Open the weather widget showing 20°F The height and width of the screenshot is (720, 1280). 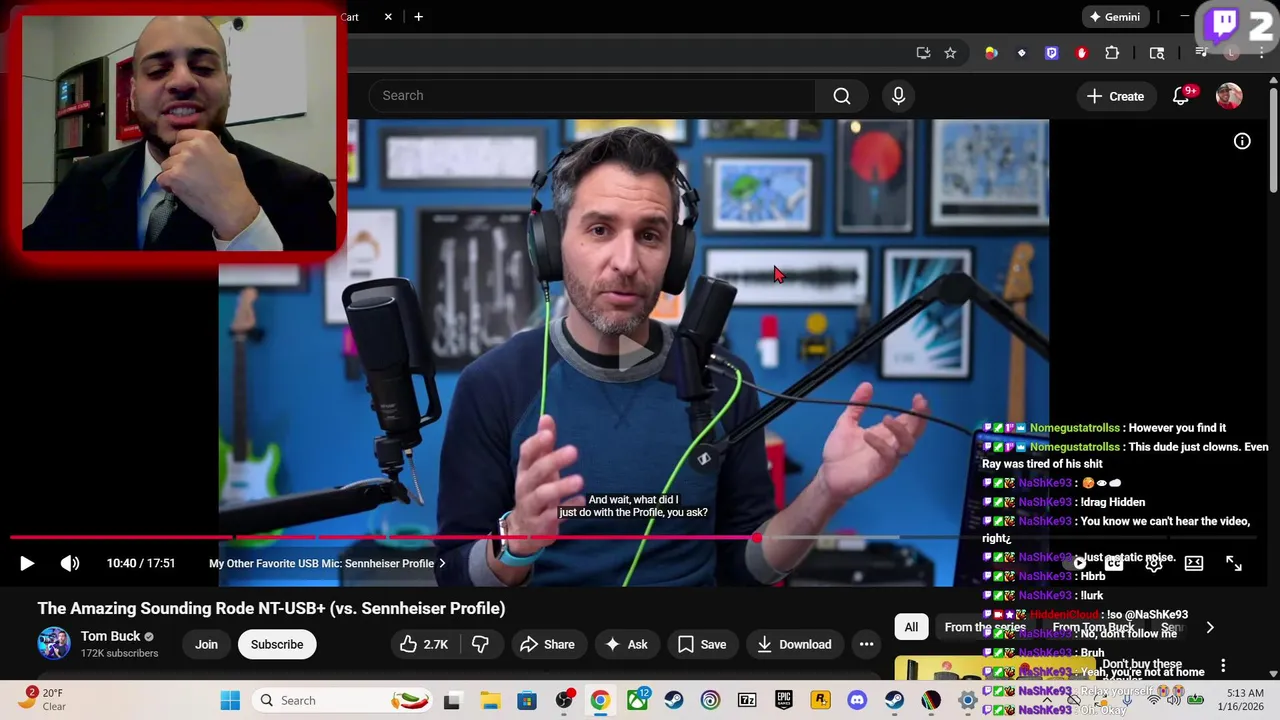click(x=41, y=699)
